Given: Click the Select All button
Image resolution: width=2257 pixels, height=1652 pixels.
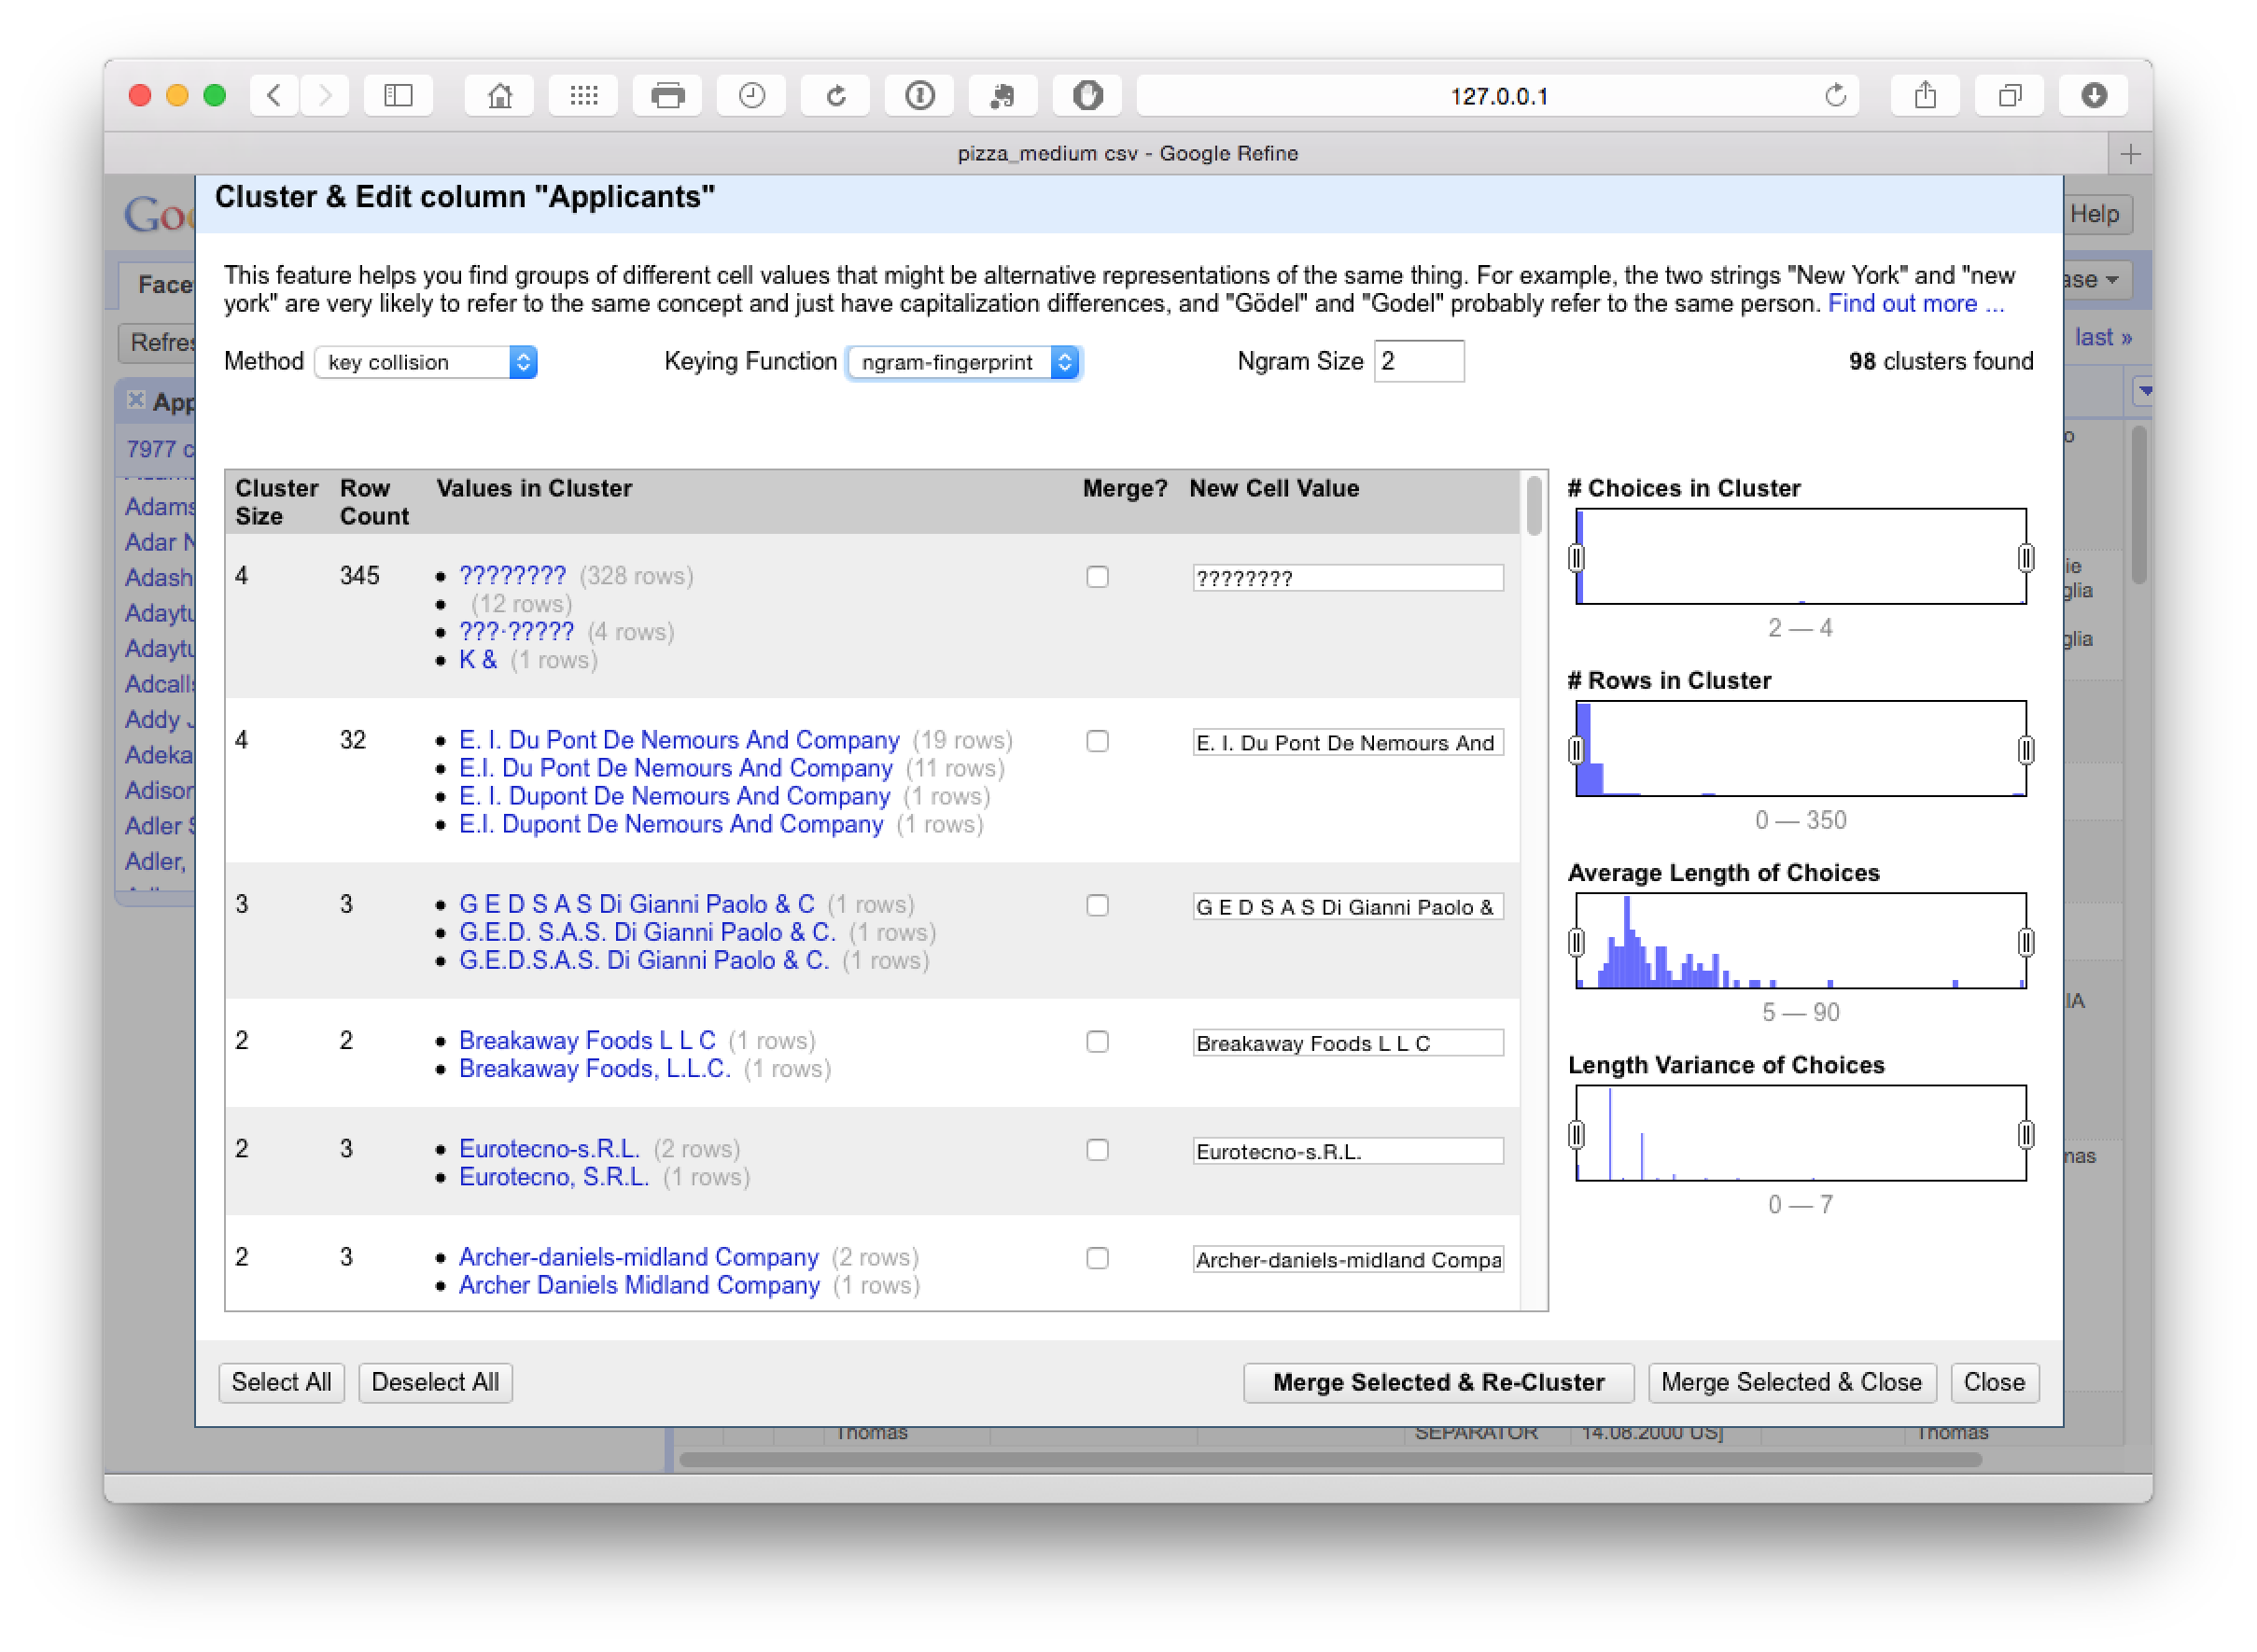Looking at the screenshot, I should 281,1382.
